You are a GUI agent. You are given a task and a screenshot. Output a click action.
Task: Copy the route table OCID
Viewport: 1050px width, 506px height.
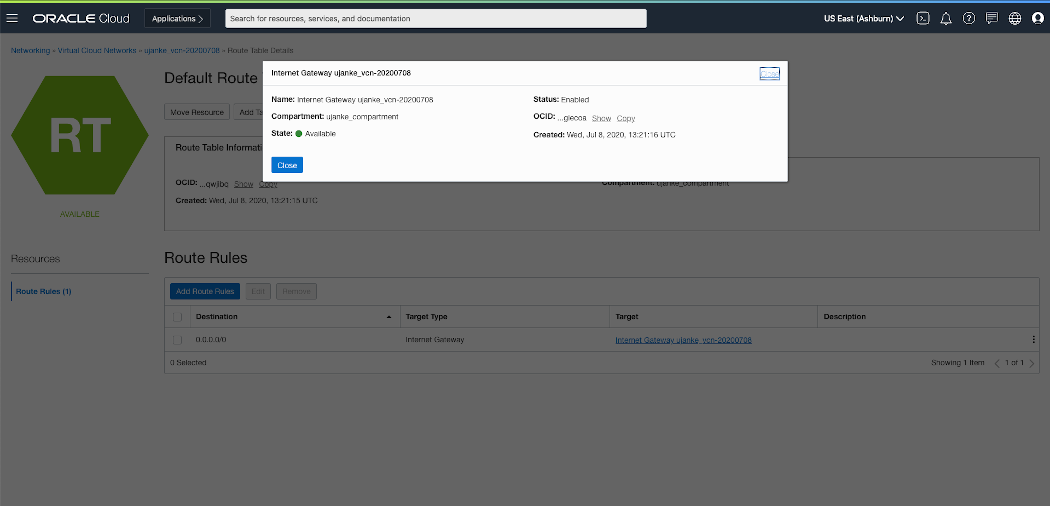(268, 183)
